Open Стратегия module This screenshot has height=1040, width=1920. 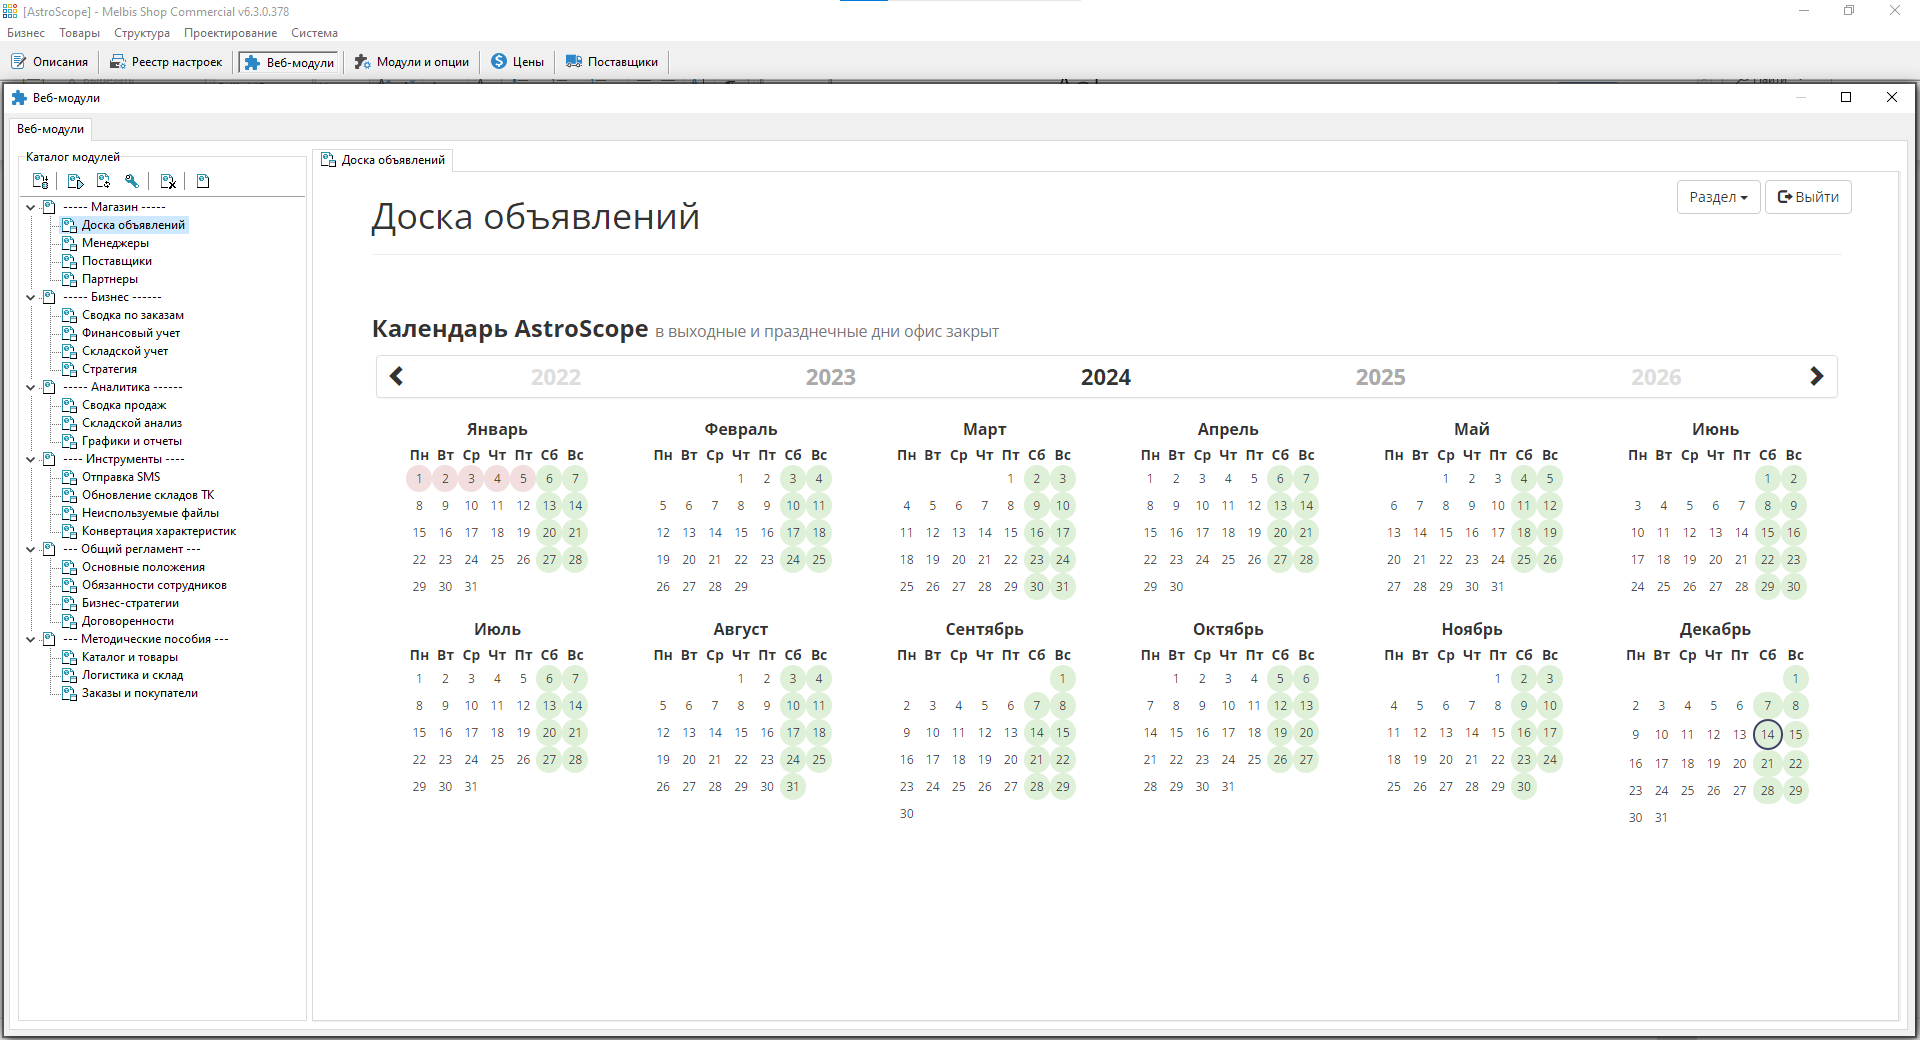point(109,369)
